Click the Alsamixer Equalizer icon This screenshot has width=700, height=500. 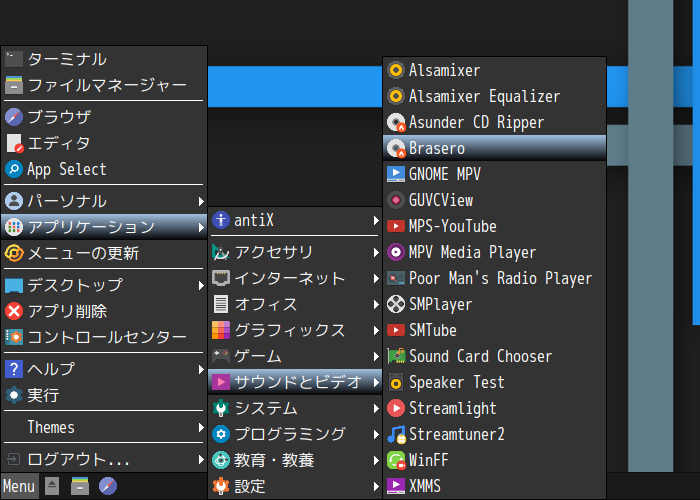[x=396, y=96]
